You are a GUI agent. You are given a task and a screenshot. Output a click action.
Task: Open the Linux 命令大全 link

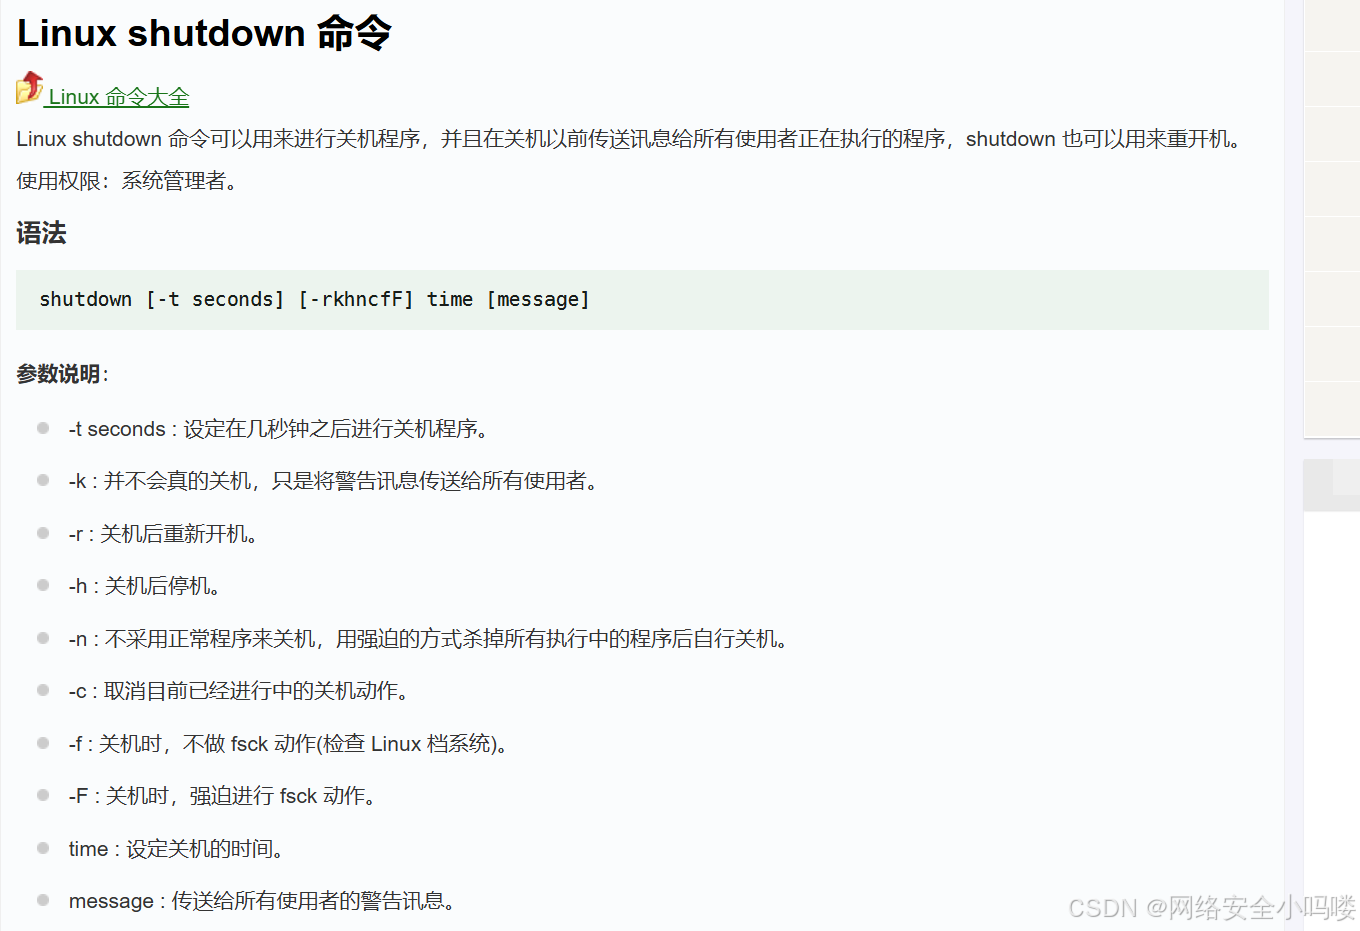[118, 96]
